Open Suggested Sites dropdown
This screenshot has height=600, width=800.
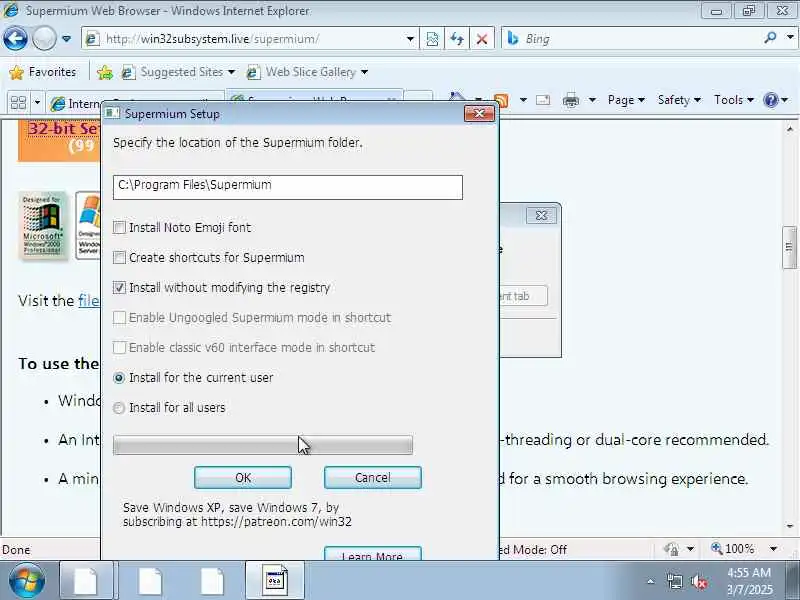[178, 72]
